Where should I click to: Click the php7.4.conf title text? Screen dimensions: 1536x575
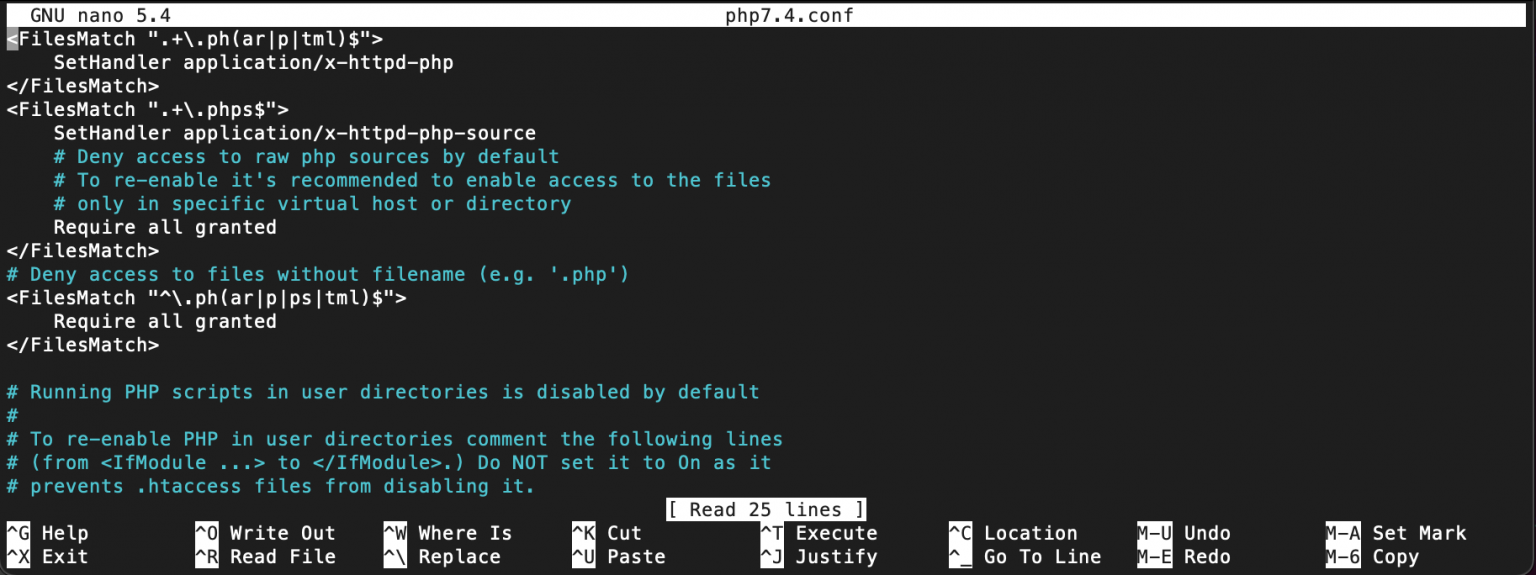(x=789, y=15)
